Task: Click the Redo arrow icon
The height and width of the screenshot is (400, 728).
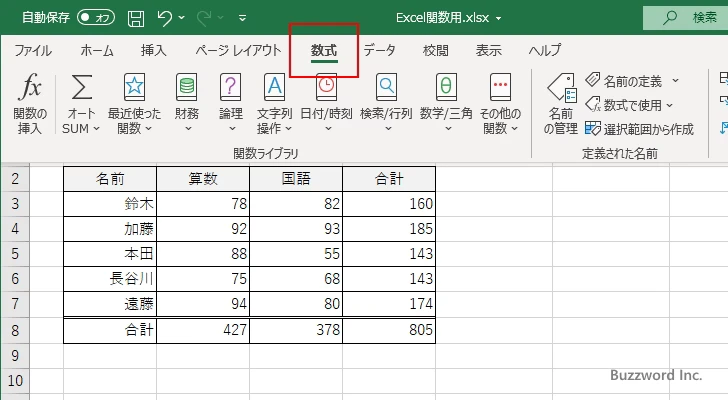Action: pos(204,18)
